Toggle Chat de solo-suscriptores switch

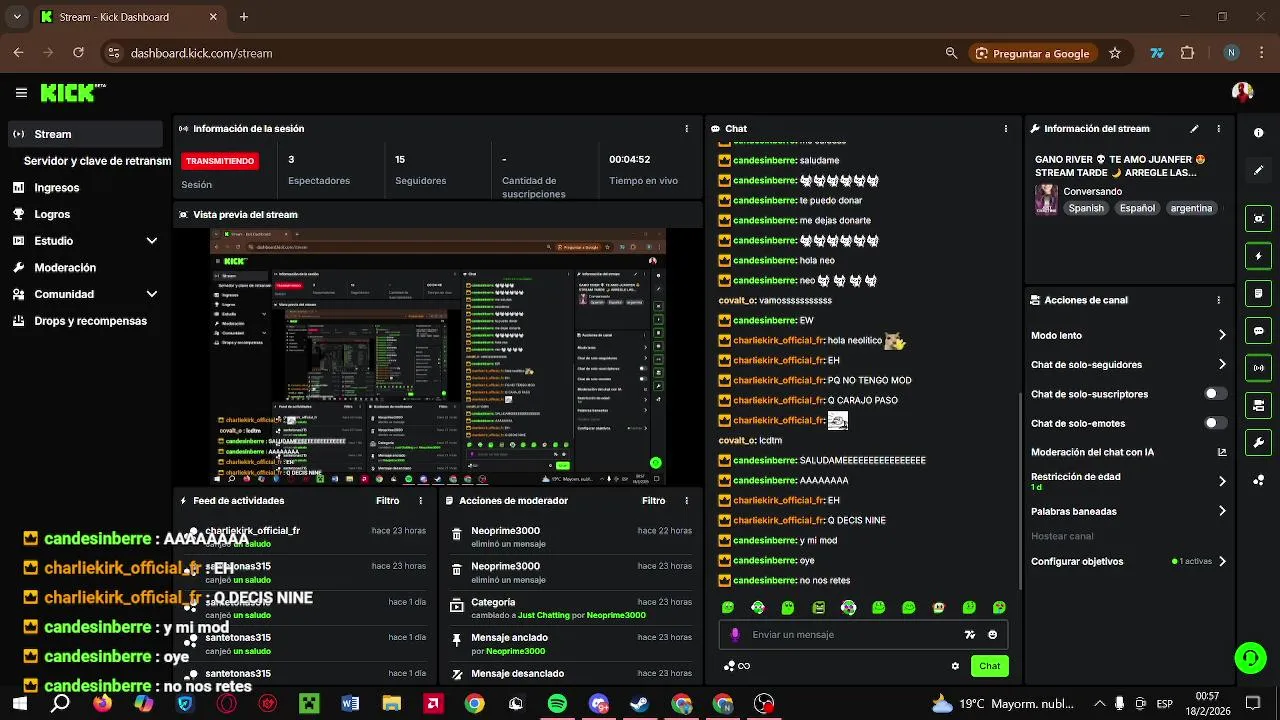[1215, 394]
